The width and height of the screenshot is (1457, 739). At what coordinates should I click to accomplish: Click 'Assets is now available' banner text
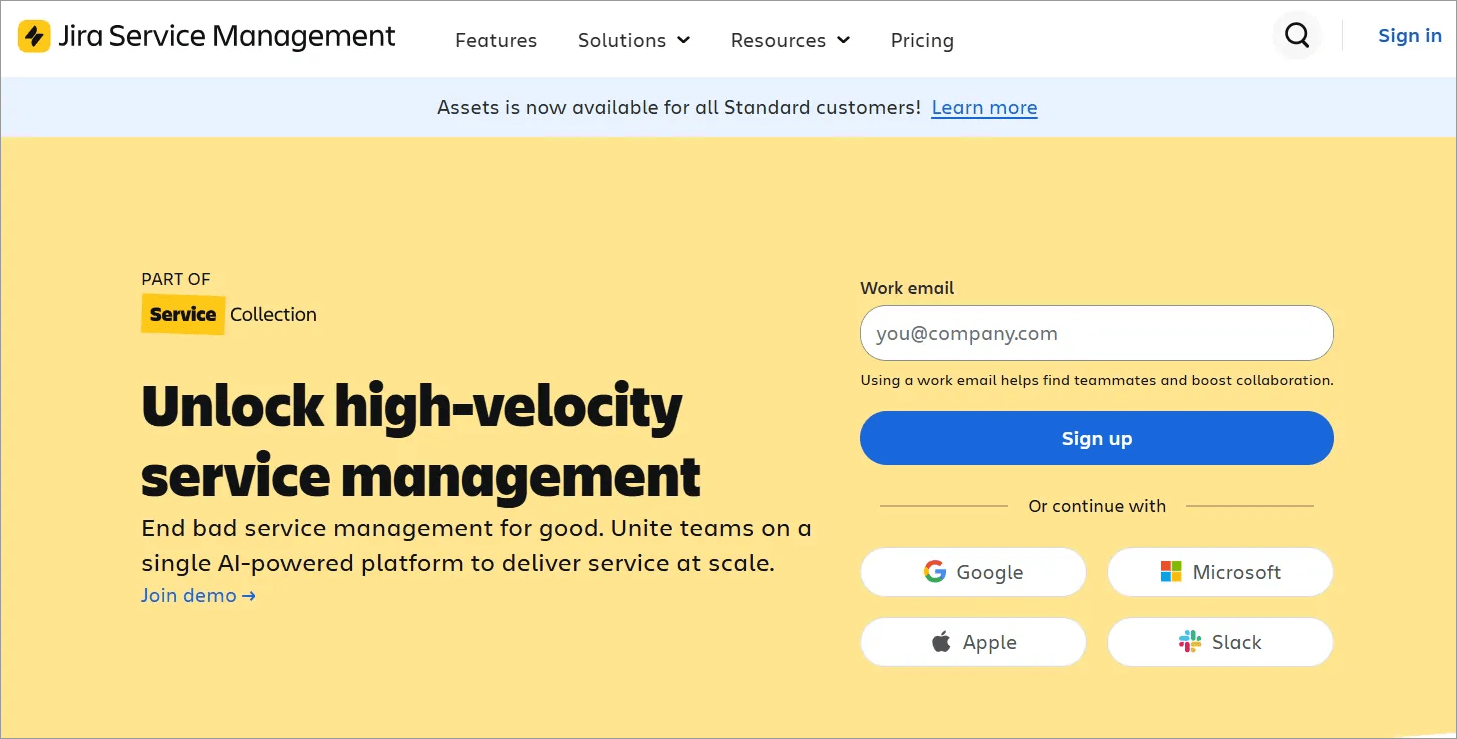click(679, 107)
